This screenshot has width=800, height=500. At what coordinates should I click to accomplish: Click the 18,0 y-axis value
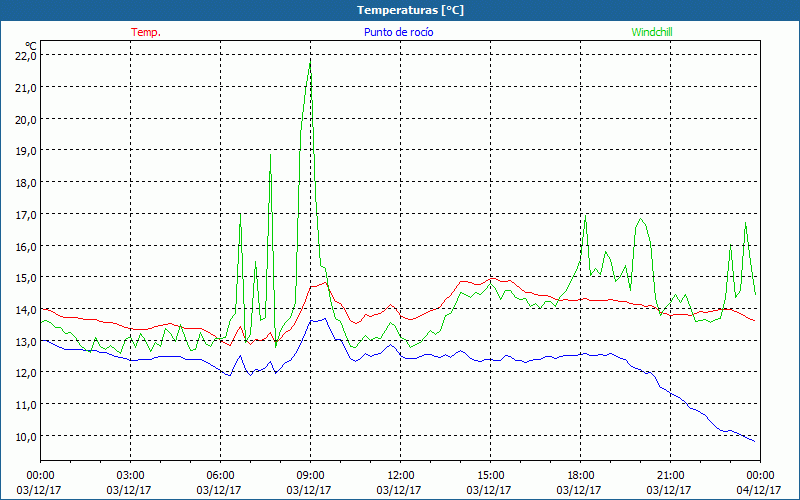[26, 183]
